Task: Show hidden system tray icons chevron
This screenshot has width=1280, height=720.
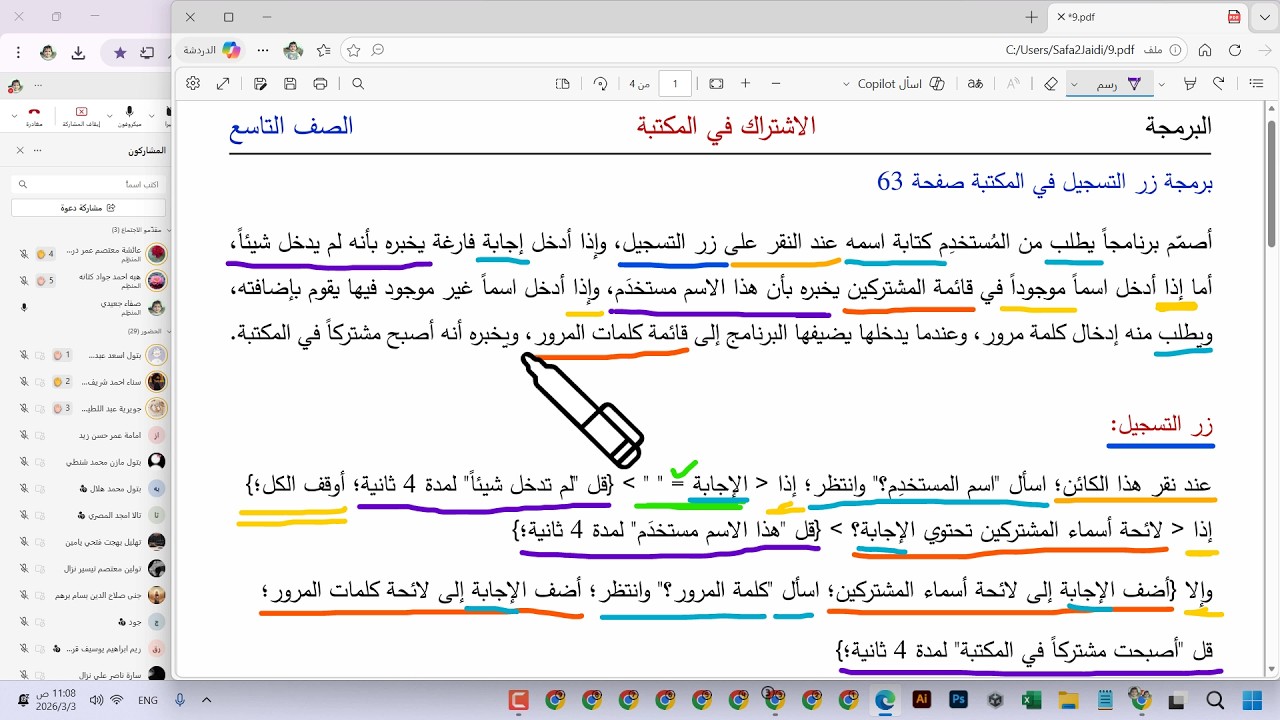Action: [x=207, y=700]
